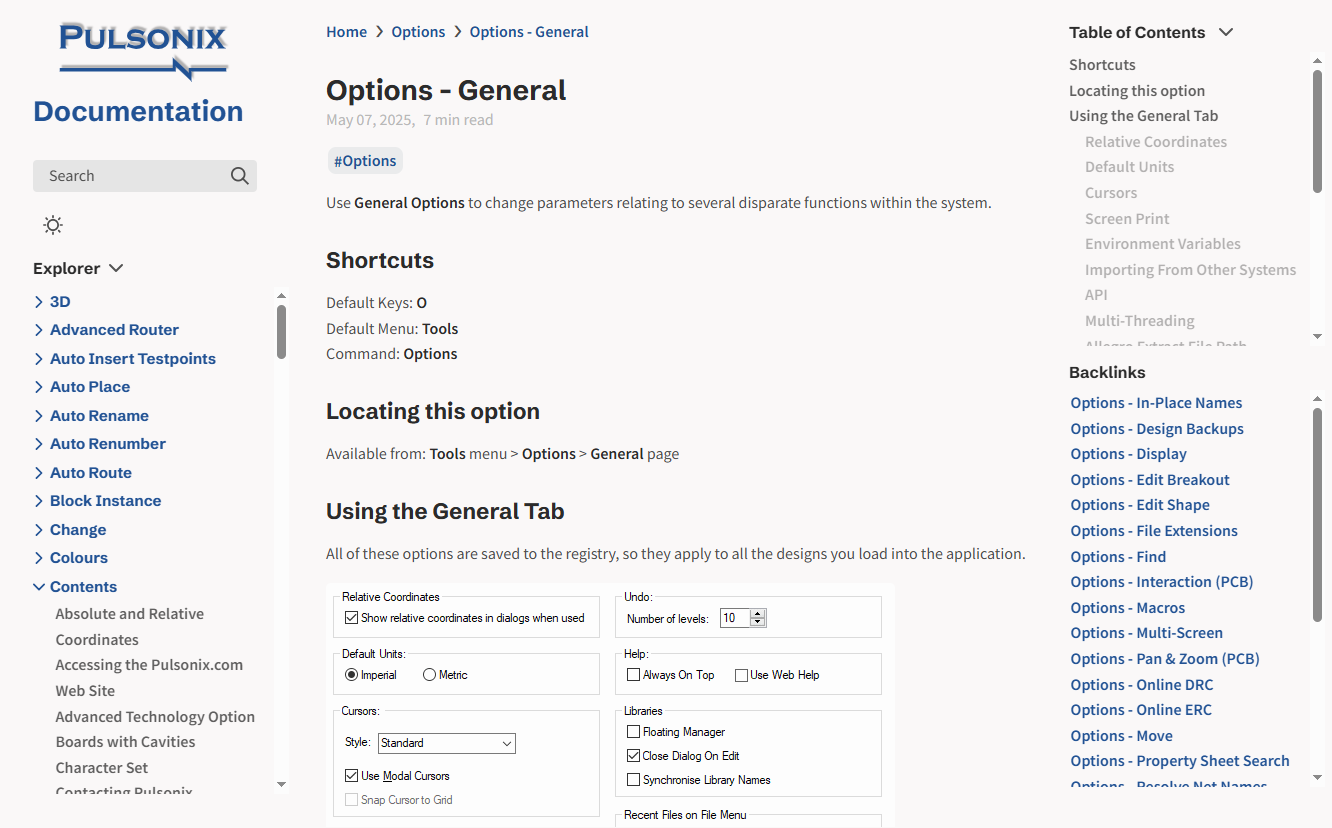Viewport: 1332px width, 828px height.
Task: Collapse the Table of Contents chevron
Action: pos(1226,32)
